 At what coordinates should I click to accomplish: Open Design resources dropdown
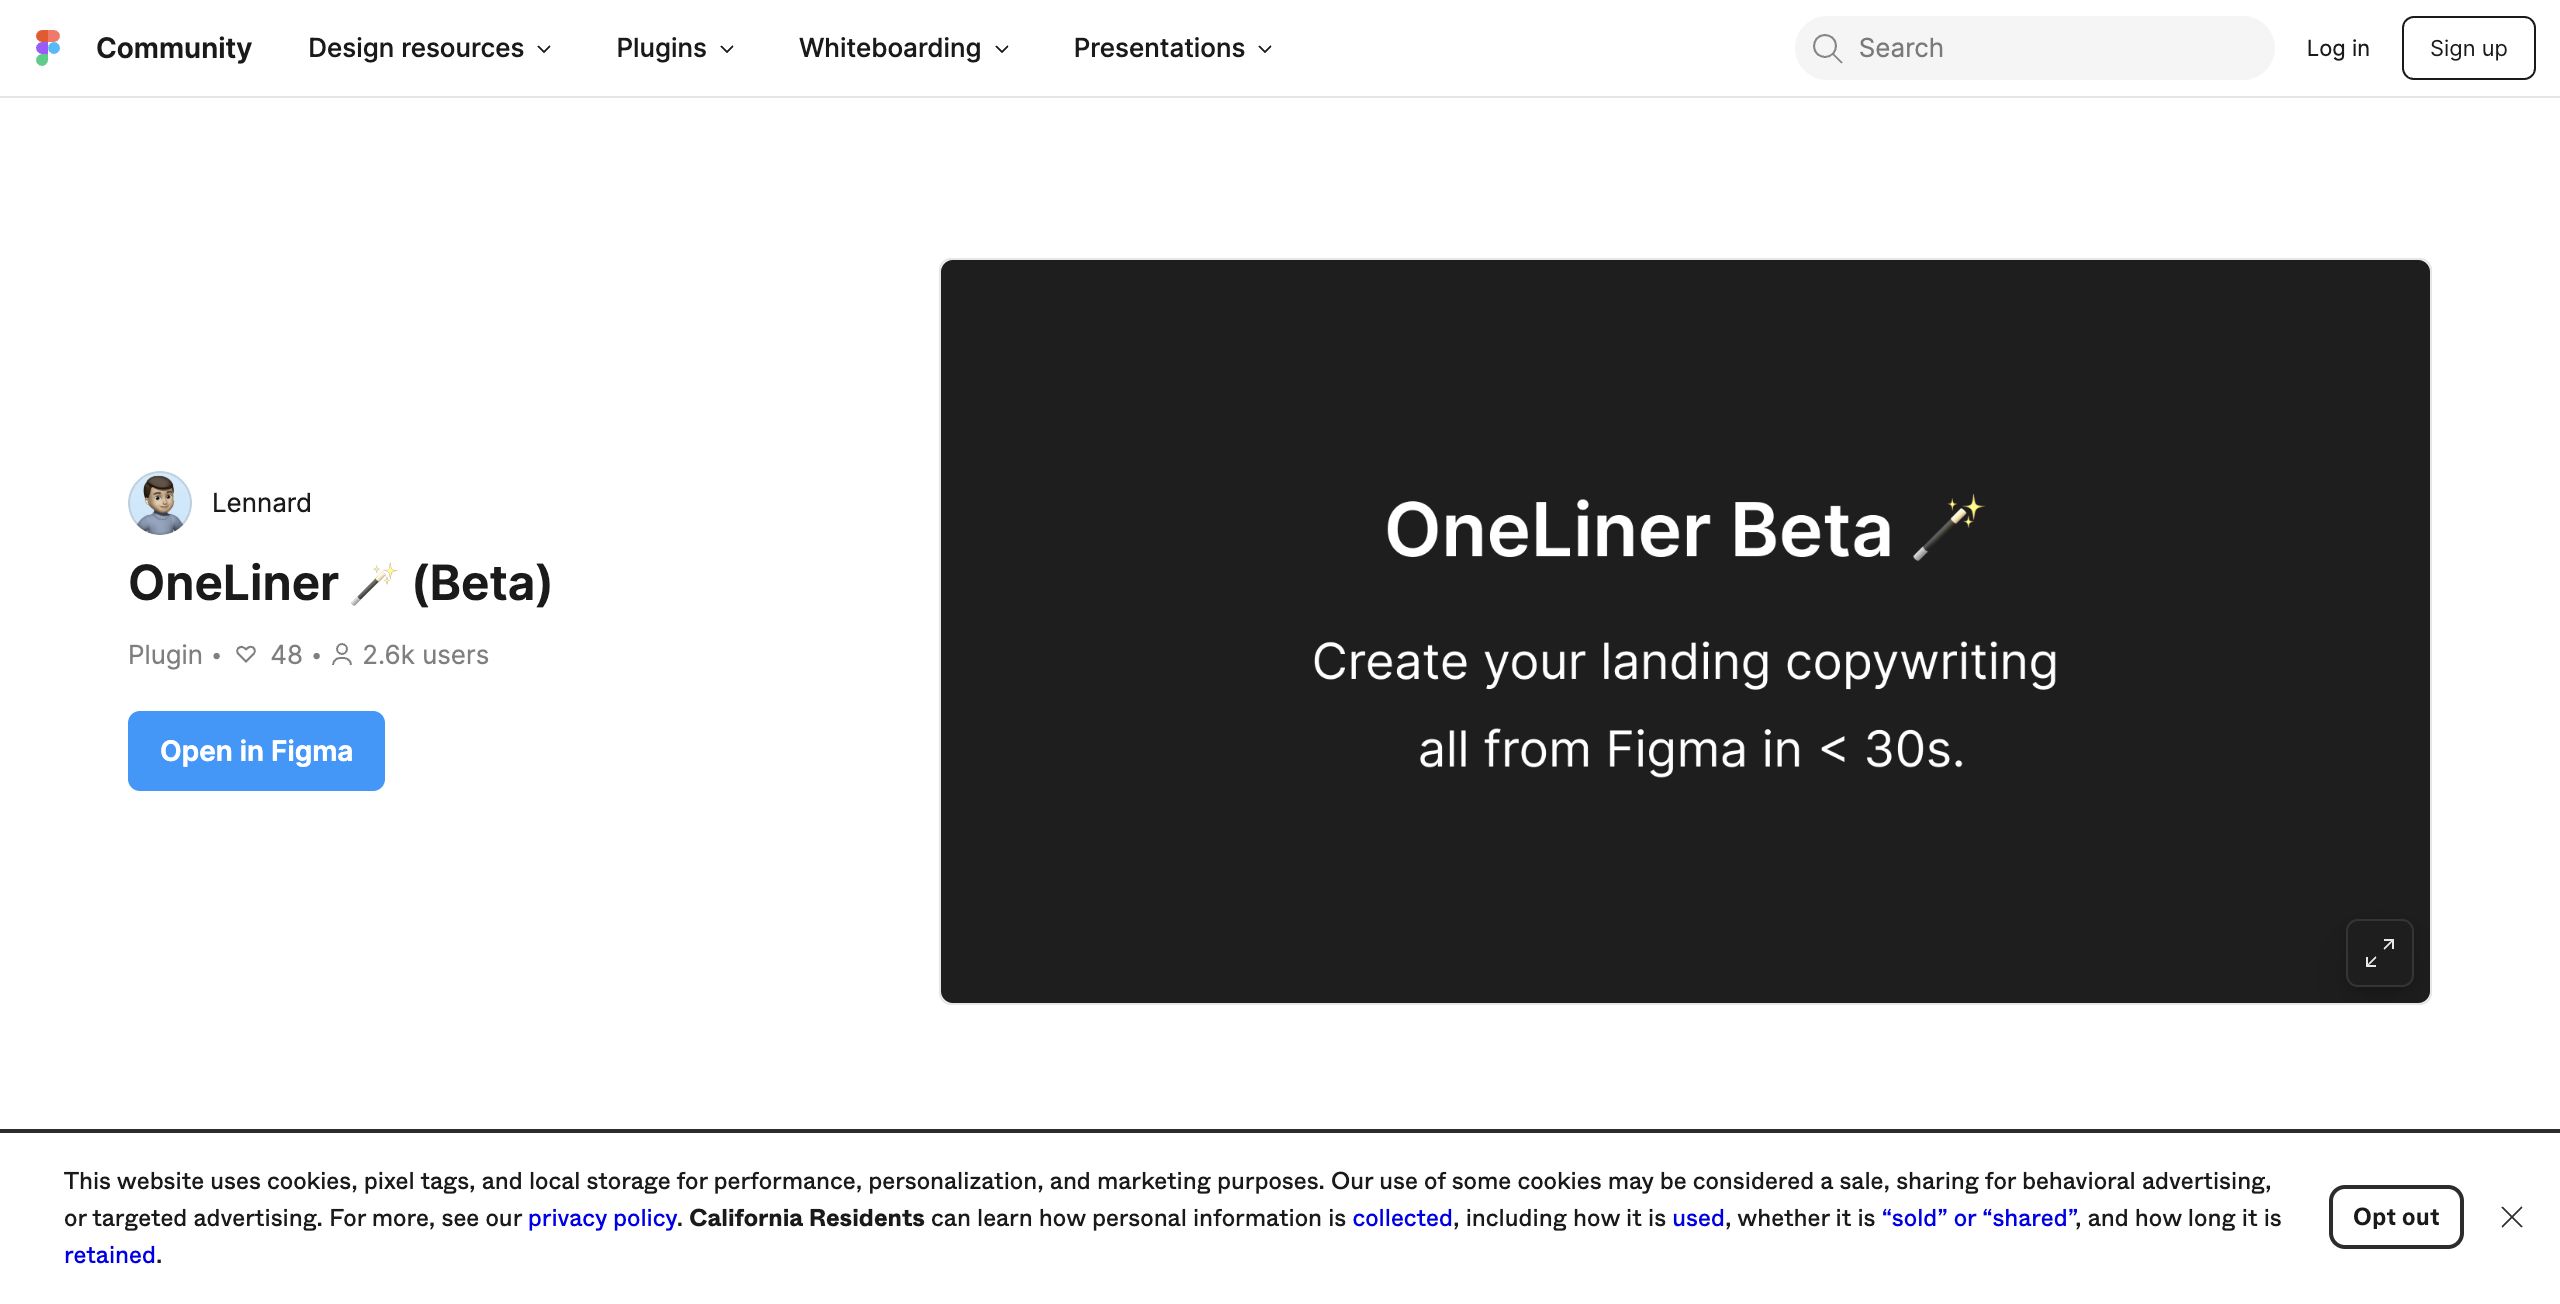(429, 48)
